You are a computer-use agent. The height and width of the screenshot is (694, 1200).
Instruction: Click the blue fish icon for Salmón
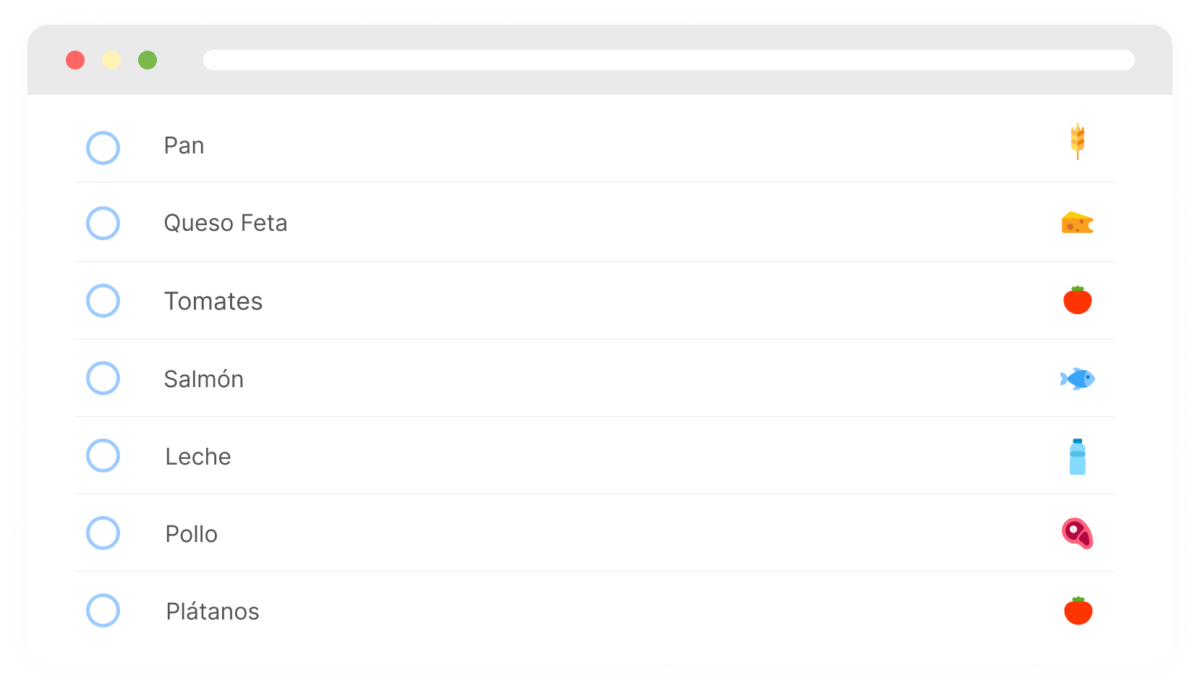pos(1077,378)
